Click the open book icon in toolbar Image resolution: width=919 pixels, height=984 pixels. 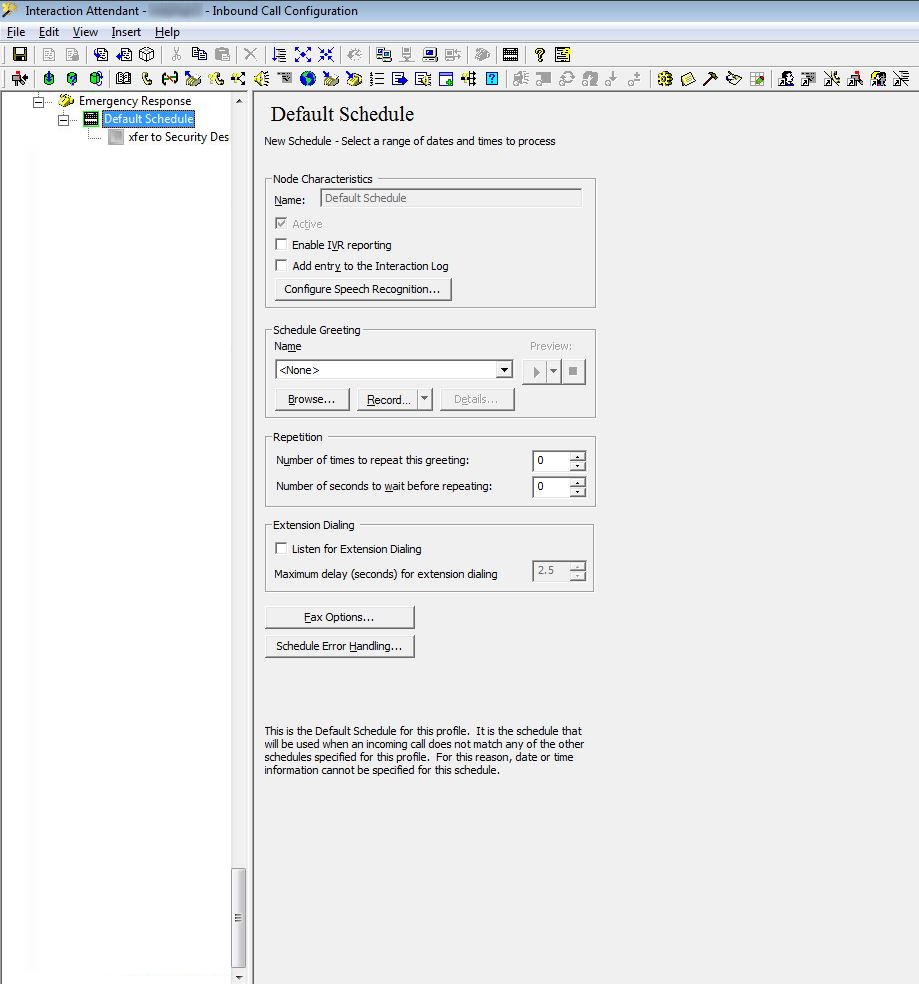pos(124,79)
